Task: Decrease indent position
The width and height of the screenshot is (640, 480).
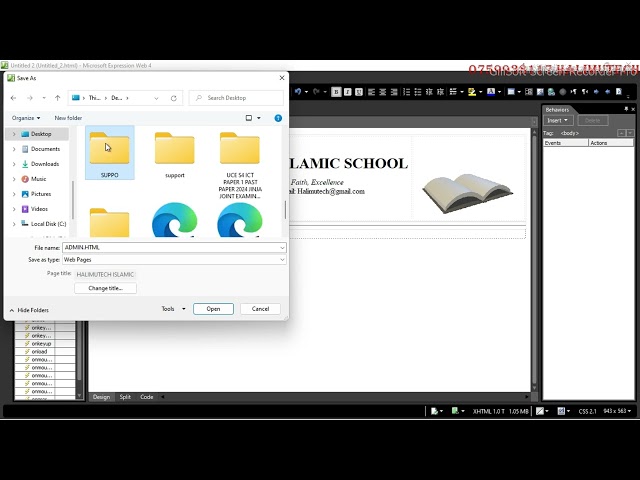Action: point(429,92)
